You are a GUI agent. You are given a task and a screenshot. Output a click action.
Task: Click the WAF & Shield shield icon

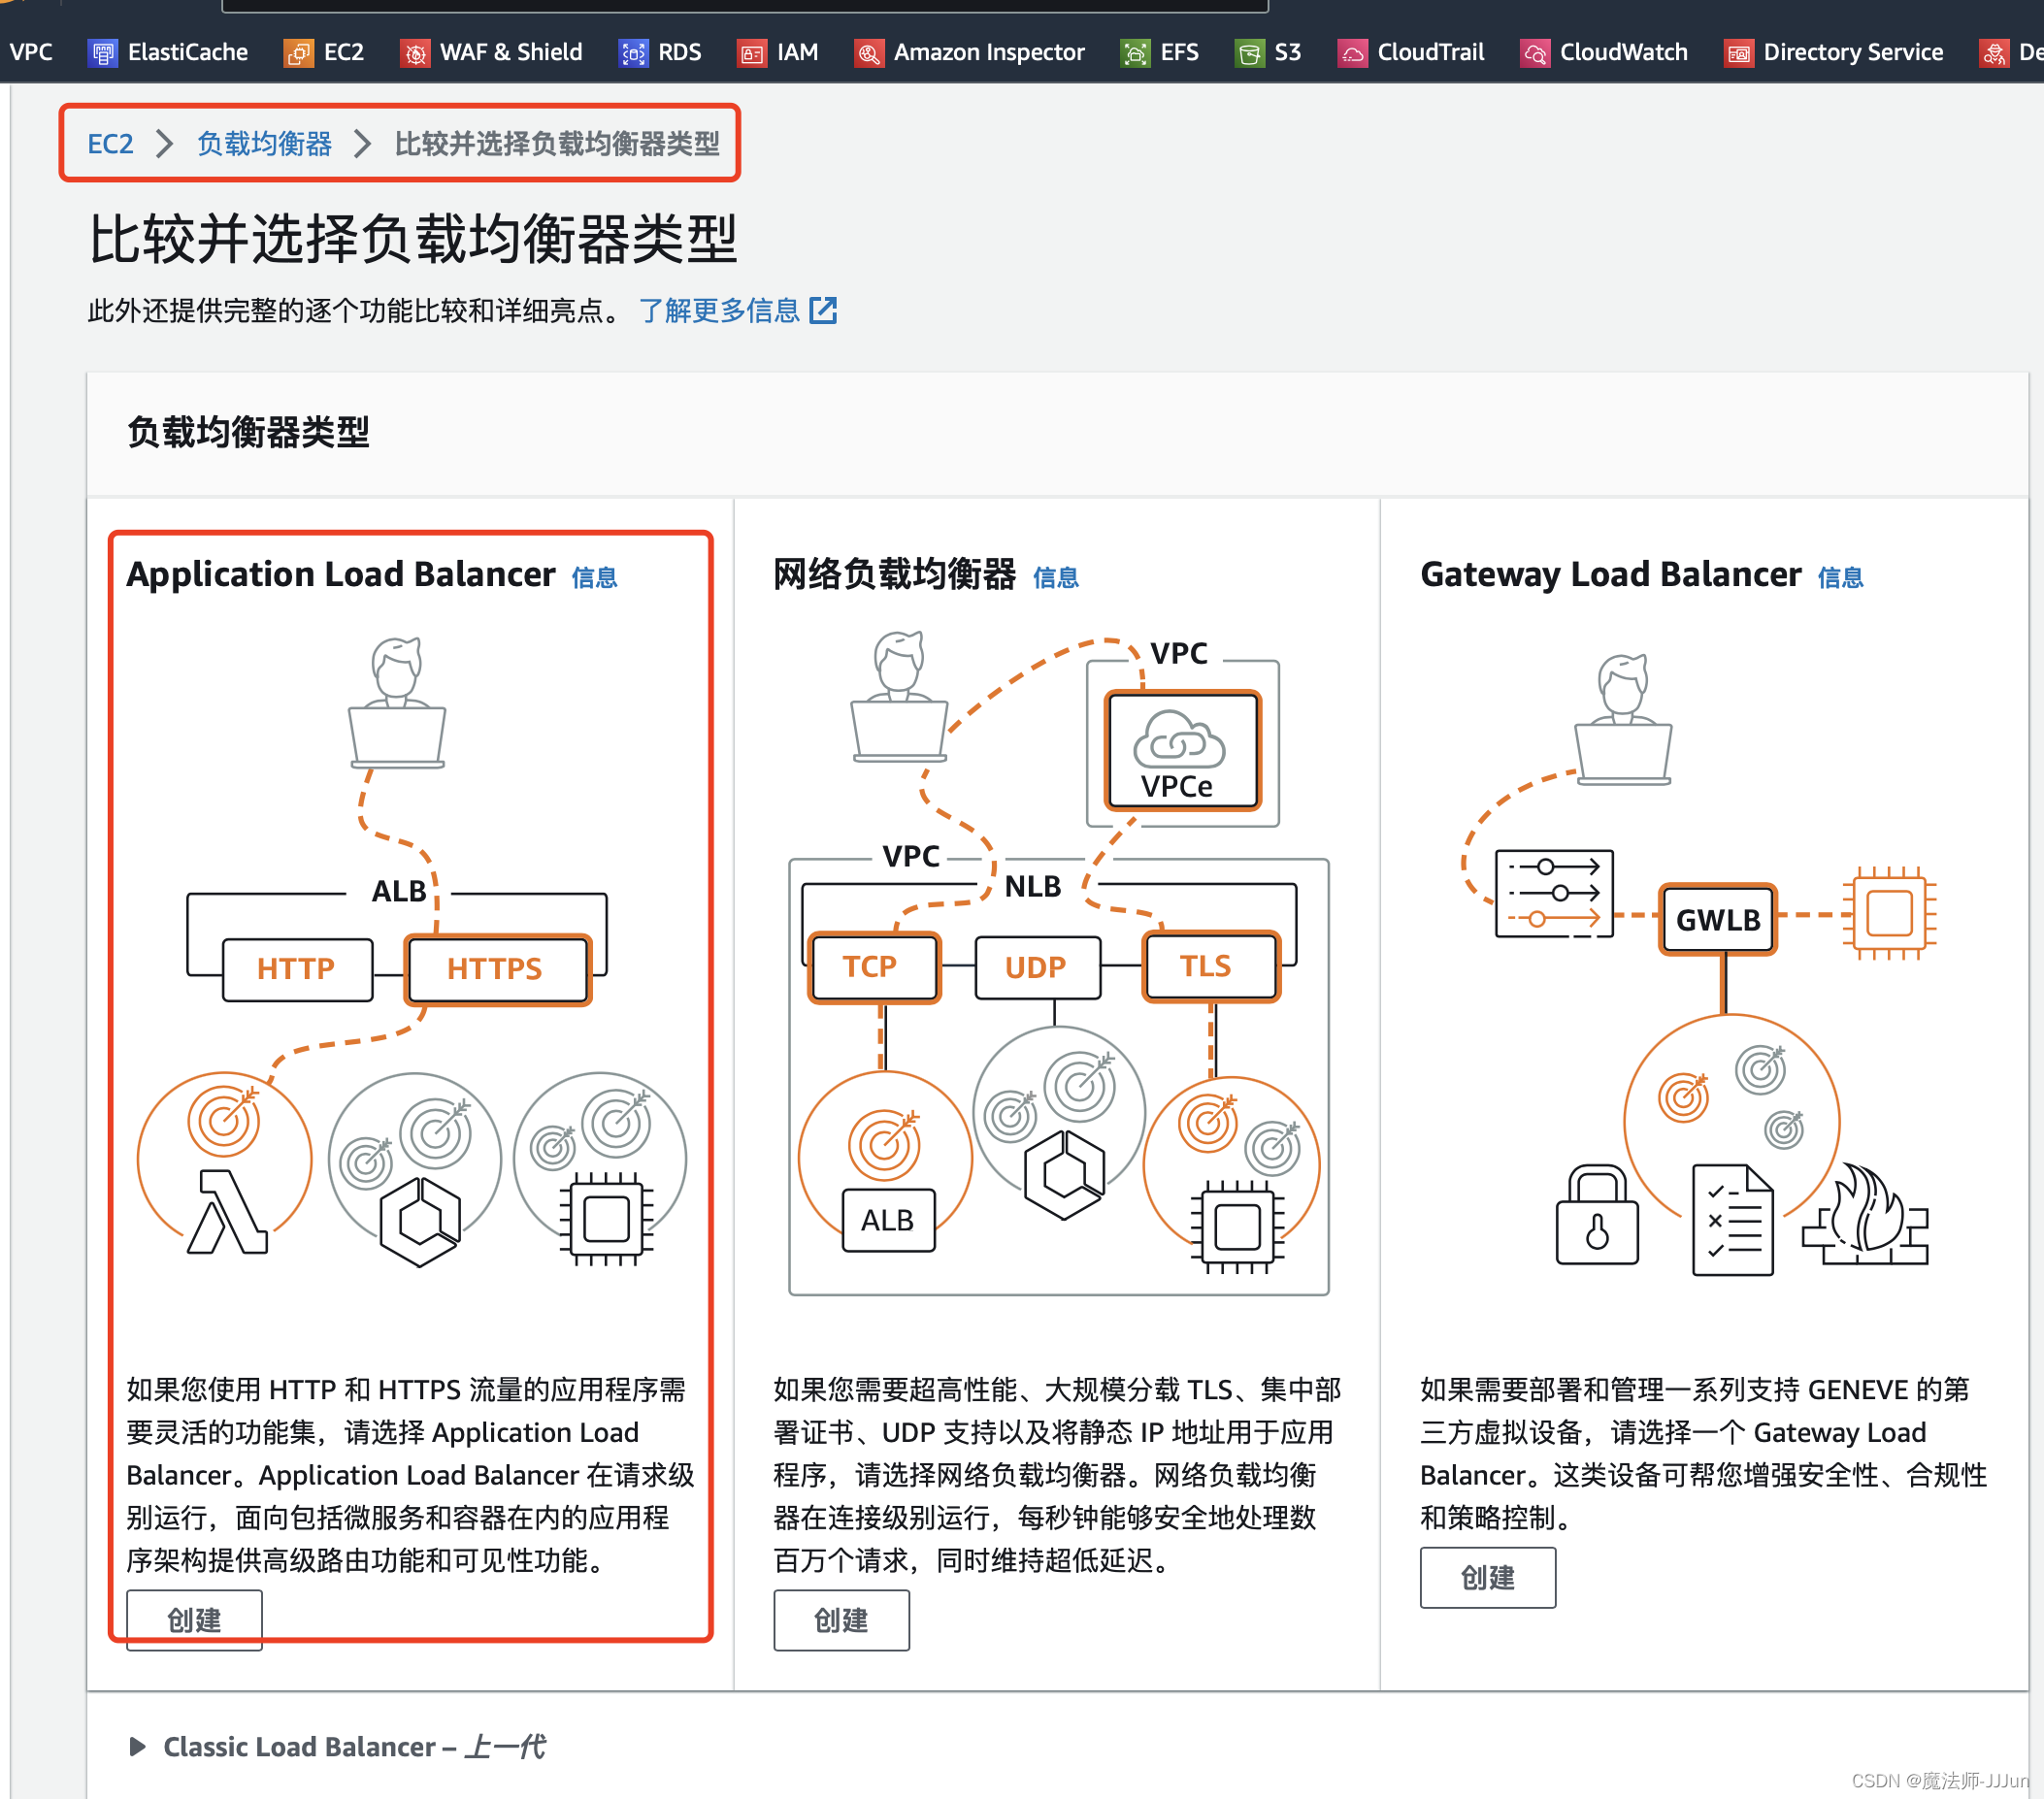pos(415,53)
